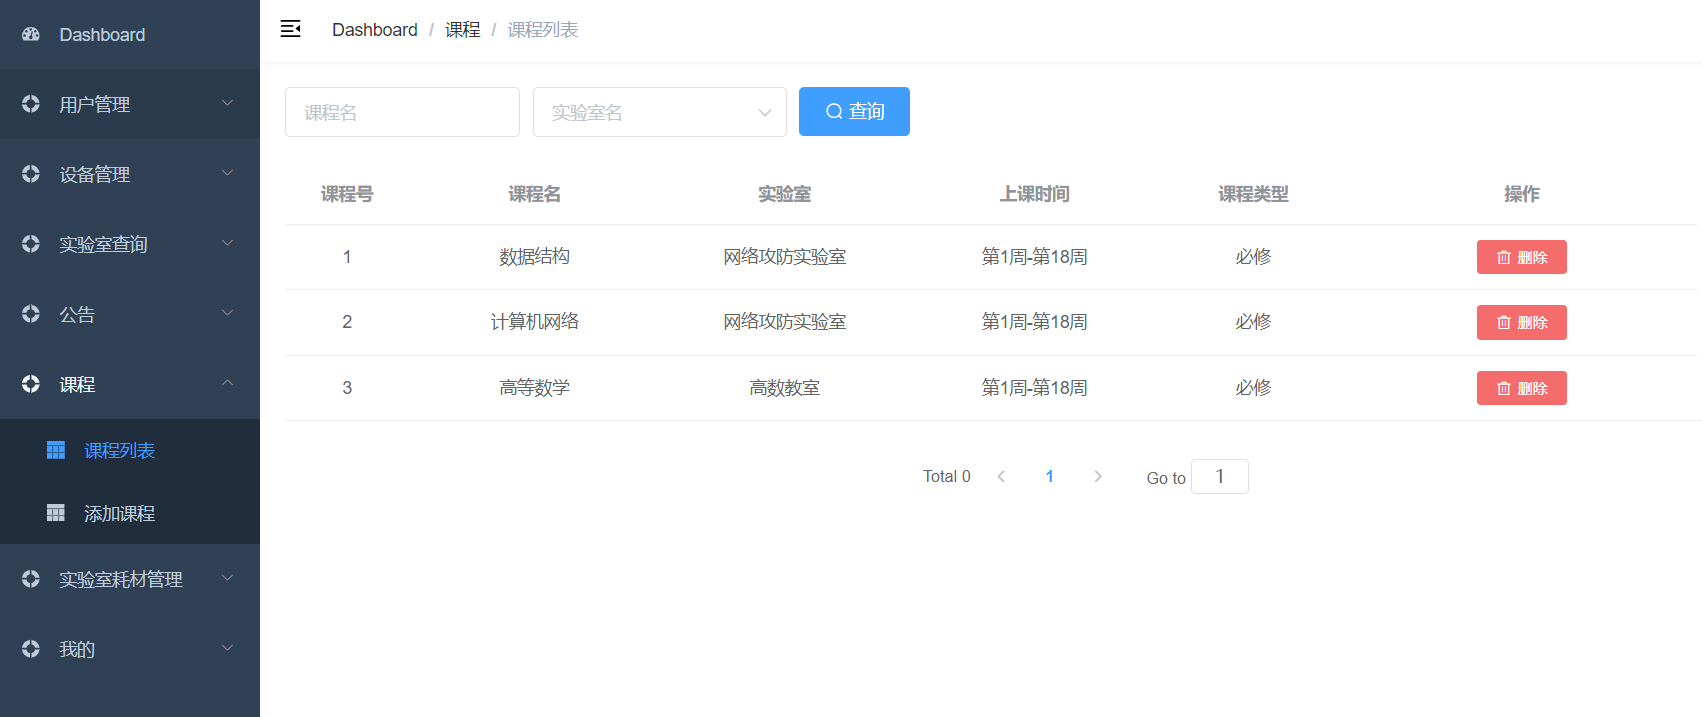Image resolution: width=1702 pixels, height=717 pixels.
Task: Click the 课程列表 breadcrumb text
Action: [x=543, y=30]
